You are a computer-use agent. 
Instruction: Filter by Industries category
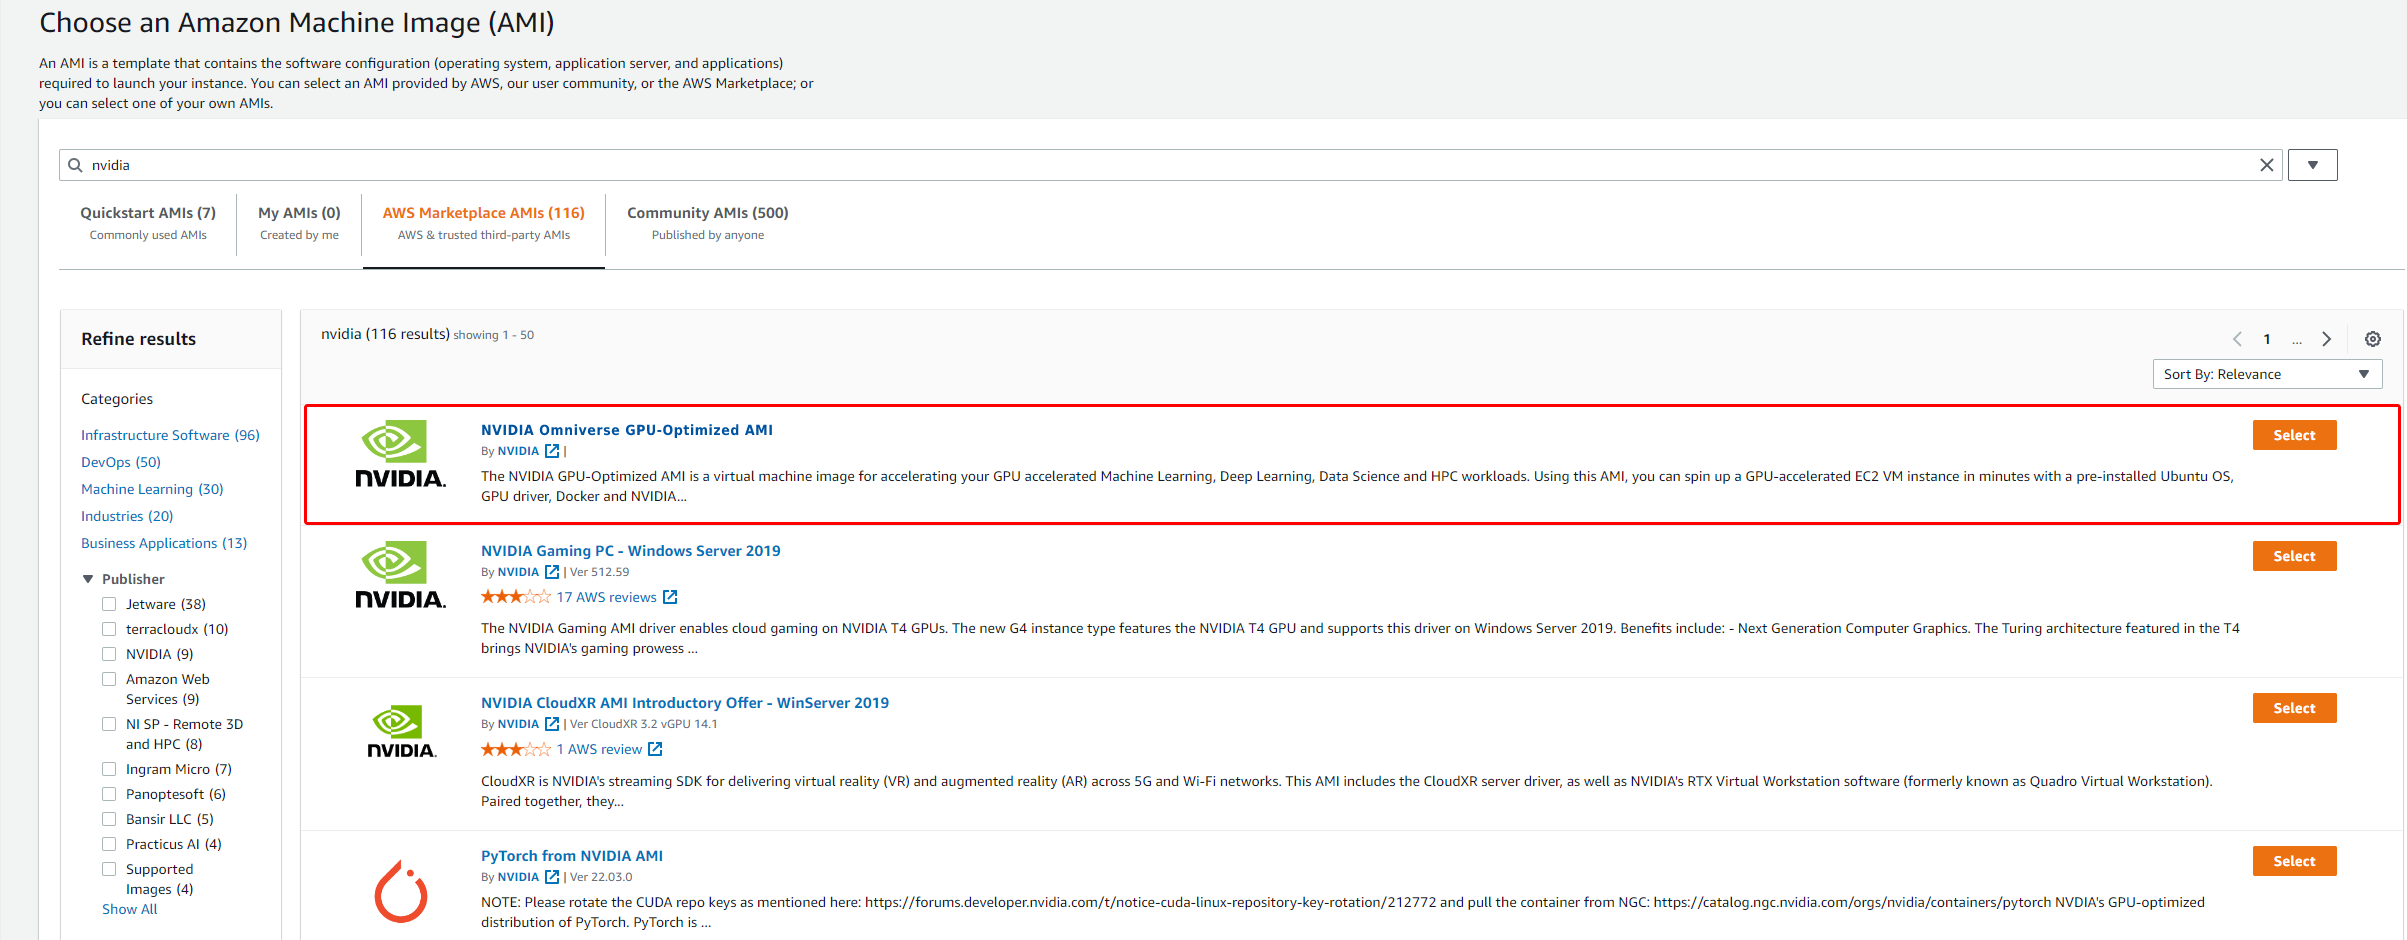coord(127,516)
